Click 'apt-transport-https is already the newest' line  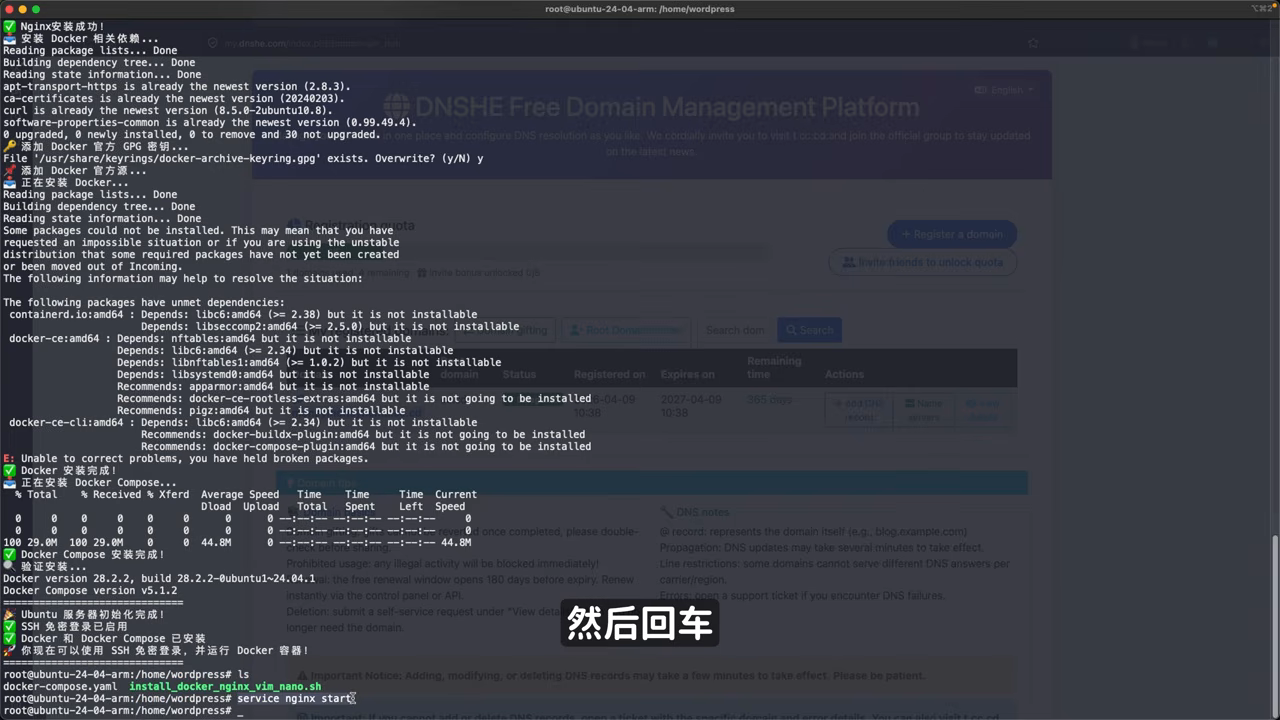[x=177, y=86]
